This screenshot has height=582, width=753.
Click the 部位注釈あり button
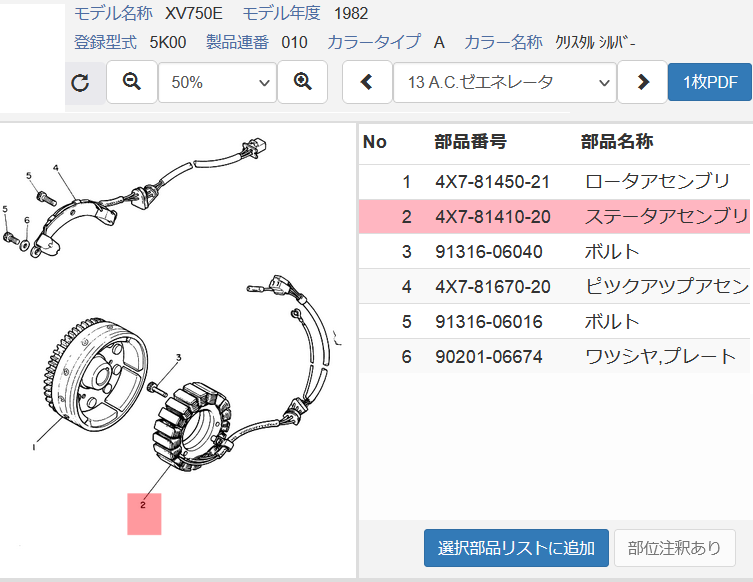[675, 548]
